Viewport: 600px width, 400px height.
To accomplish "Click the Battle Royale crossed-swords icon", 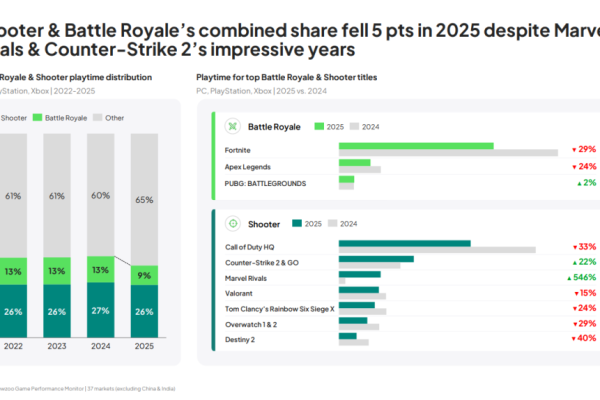I will click(x=233, y=127).
